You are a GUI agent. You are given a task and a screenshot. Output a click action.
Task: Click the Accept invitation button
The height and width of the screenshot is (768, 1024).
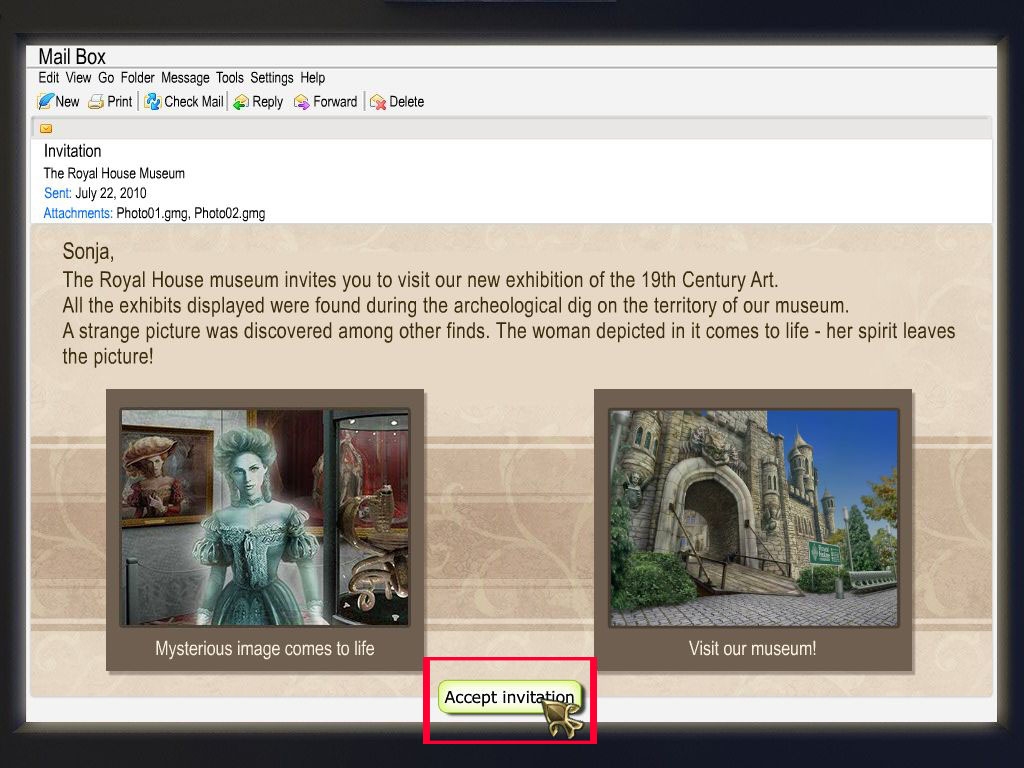[x=510, y=697]
